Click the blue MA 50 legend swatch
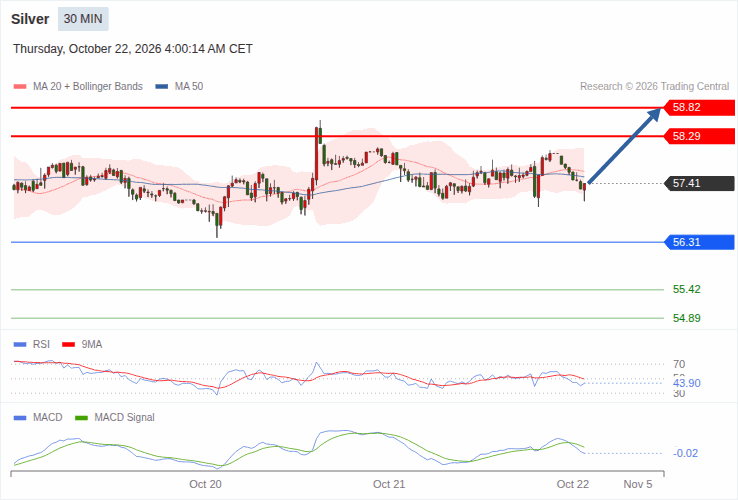The image size is (738, 500). pos(162,87)
